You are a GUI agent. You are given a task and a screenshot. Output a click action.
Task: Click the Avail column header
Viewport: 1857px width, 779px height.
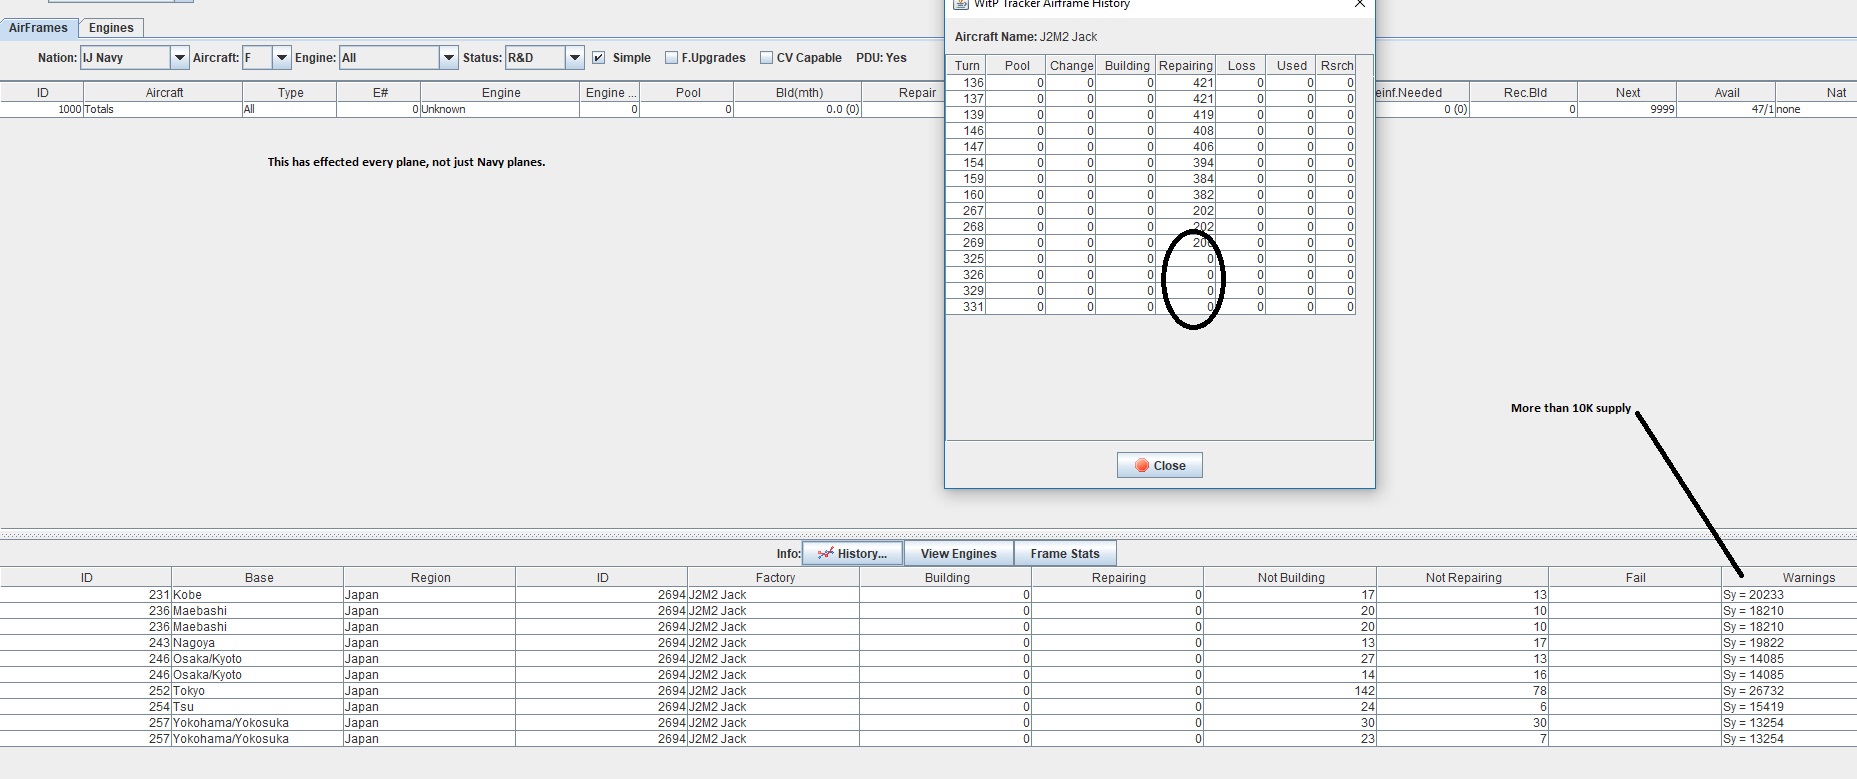coord(1727,92)
